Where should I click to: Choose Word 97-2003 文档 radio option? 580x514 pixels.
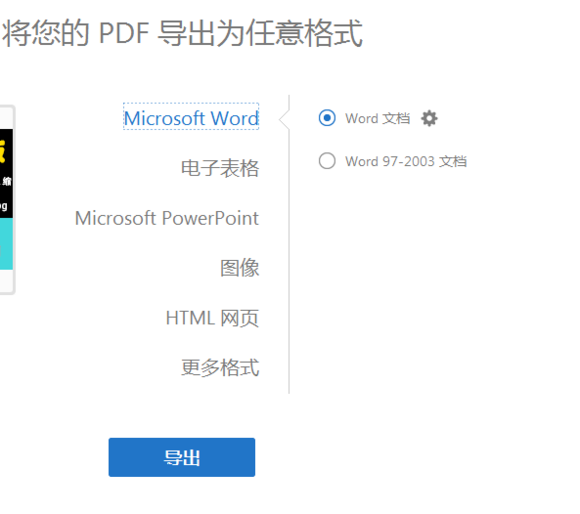[x=327, y=161]
